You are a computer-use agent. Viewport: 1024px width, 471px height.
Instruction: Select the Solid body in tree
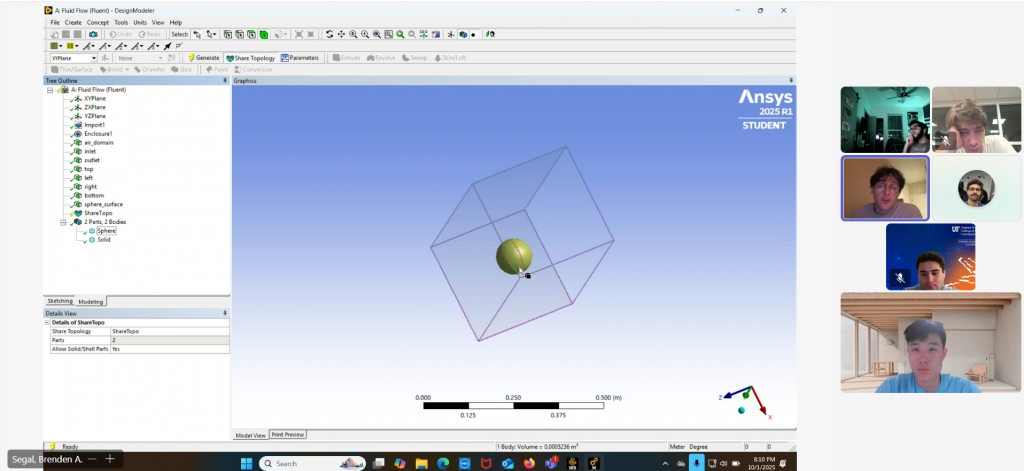[x=104, y=240]
